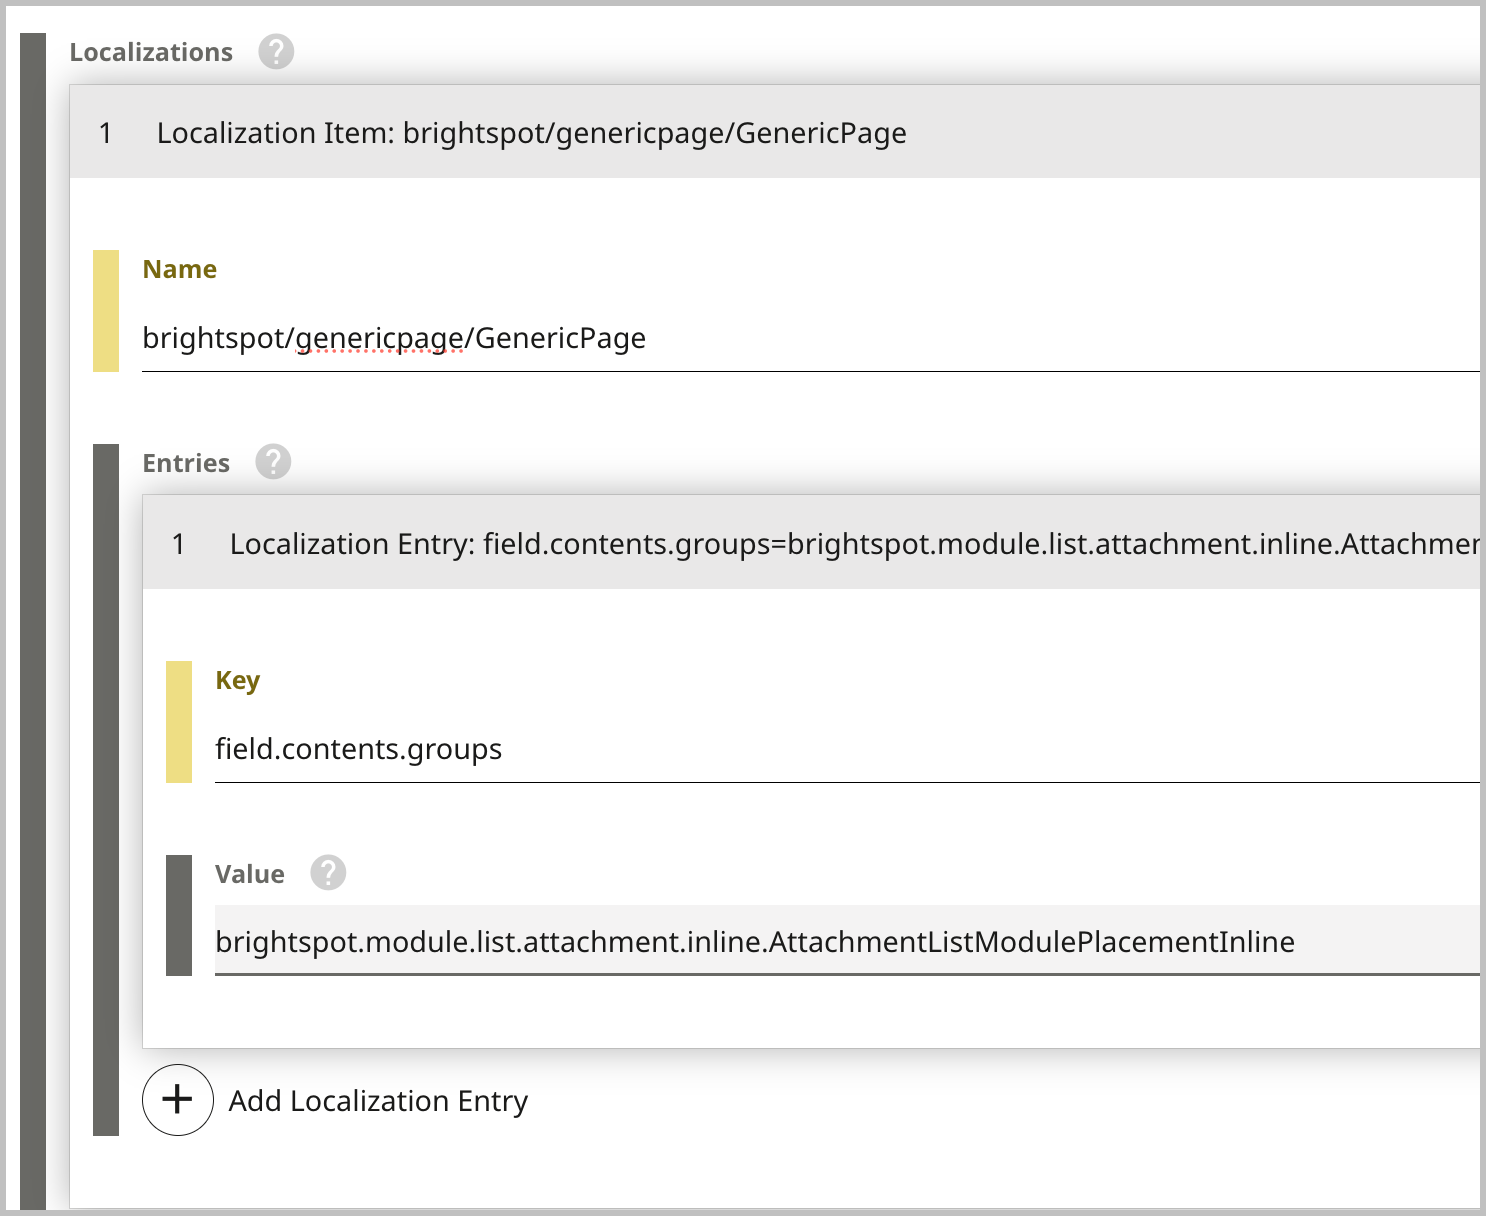The height and width of the screenshot is (1216, 1486).
Task: Open the Localizations help icon
Action: (276, 51)
